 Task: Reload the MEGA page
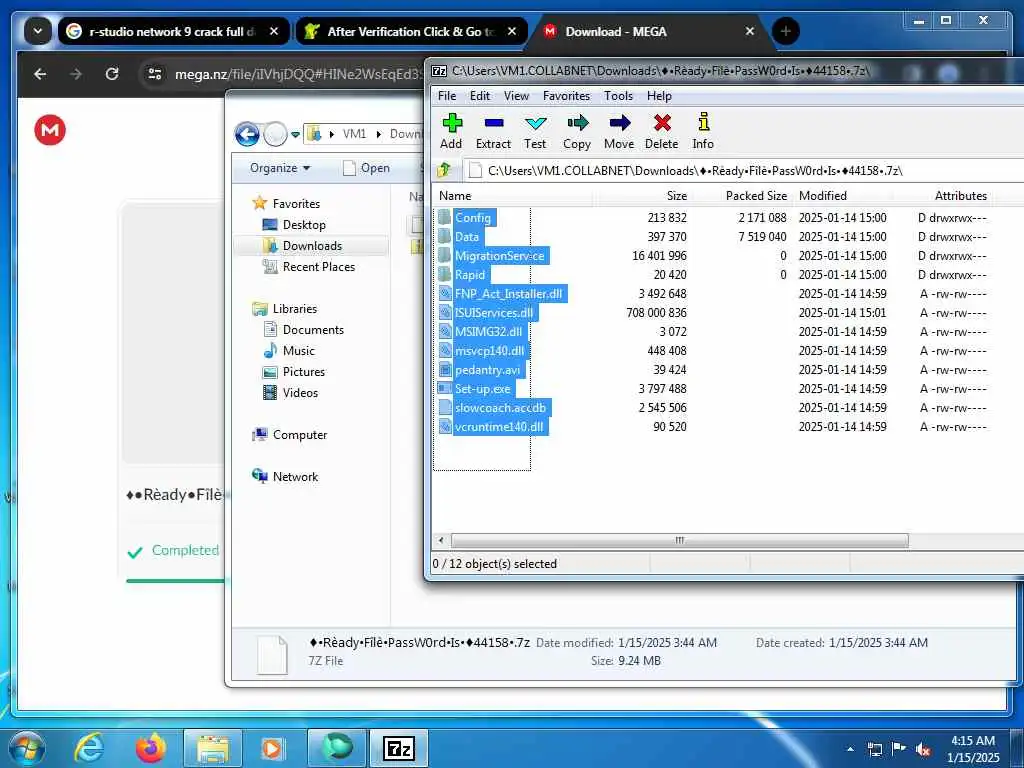click(x=112, y=74)
